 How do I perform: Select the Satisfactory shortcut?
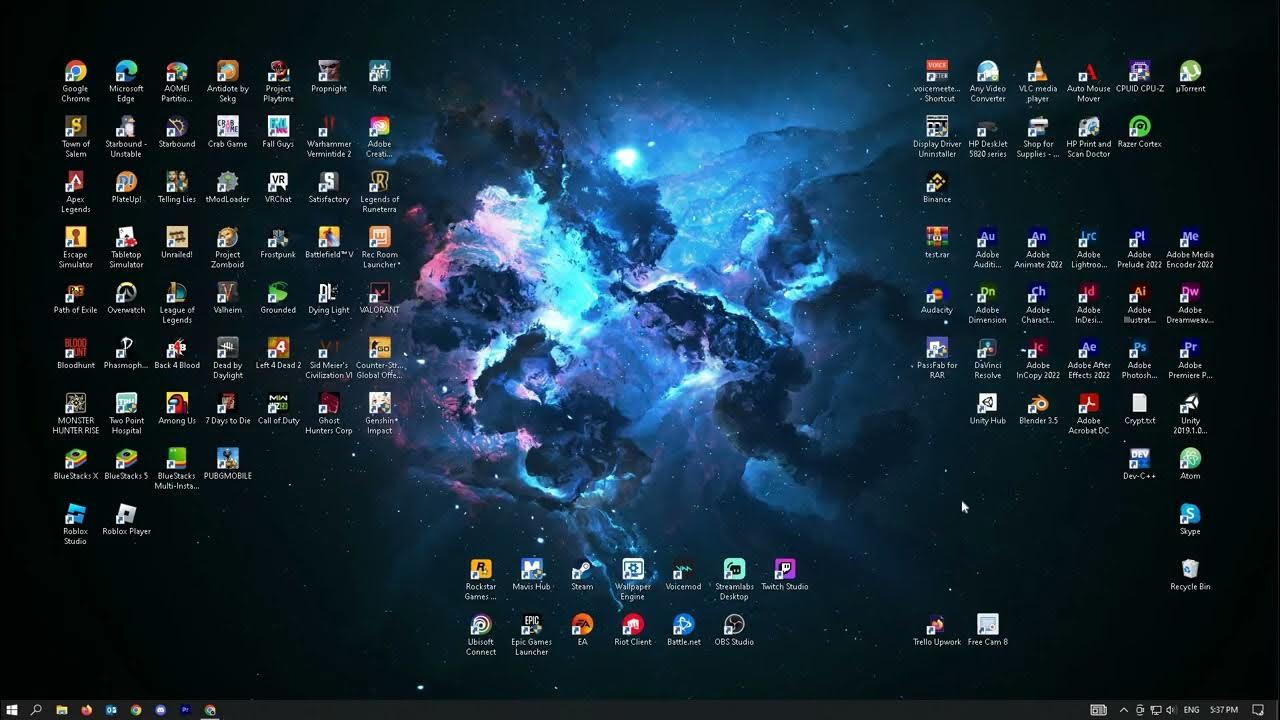328,187
